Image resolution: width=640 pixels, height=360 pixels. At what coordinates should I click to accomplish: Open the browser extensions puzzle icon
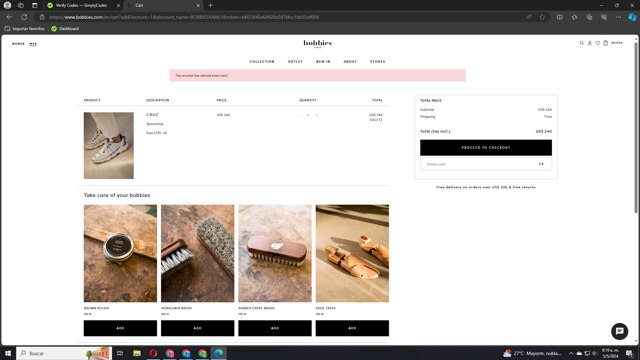coord(574,17)
